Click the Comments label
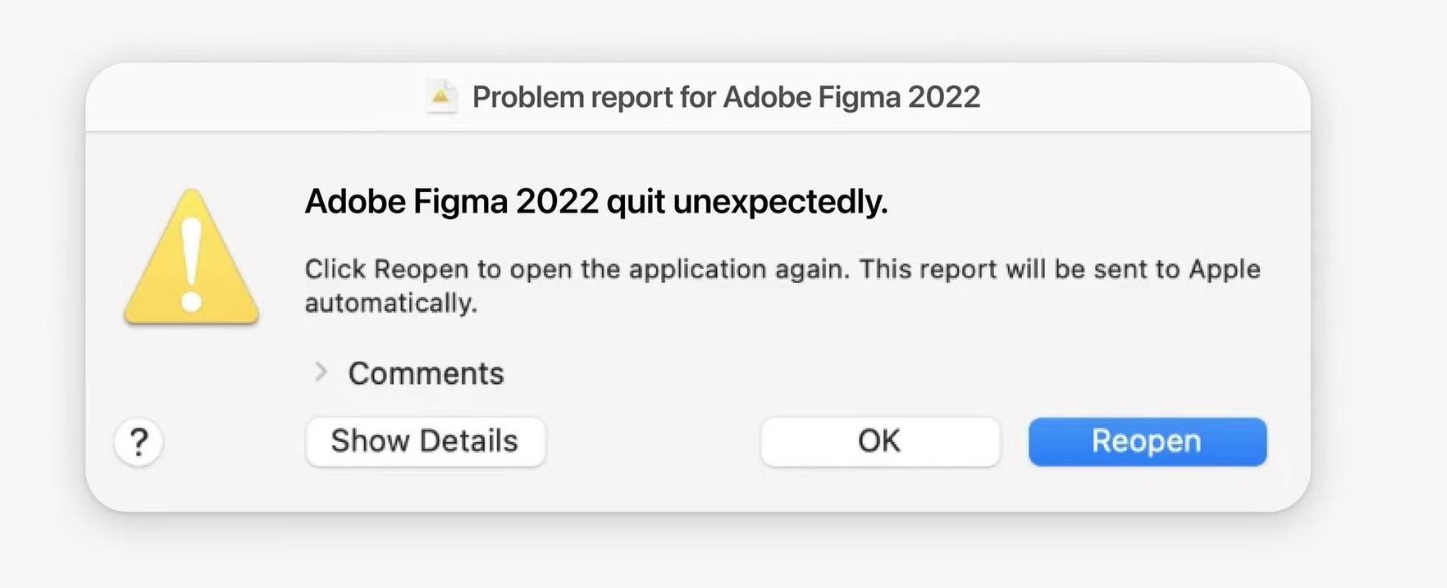1447x588 pixels. (x=426, y=373)
